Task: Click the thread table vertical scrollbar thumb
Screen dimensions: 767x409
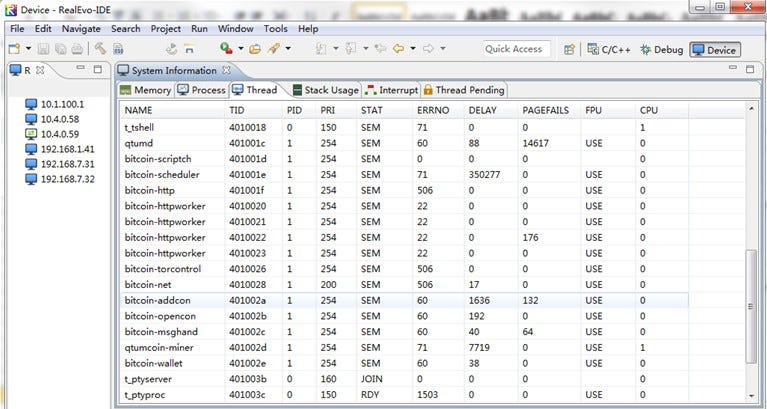Action: [750, 306]
